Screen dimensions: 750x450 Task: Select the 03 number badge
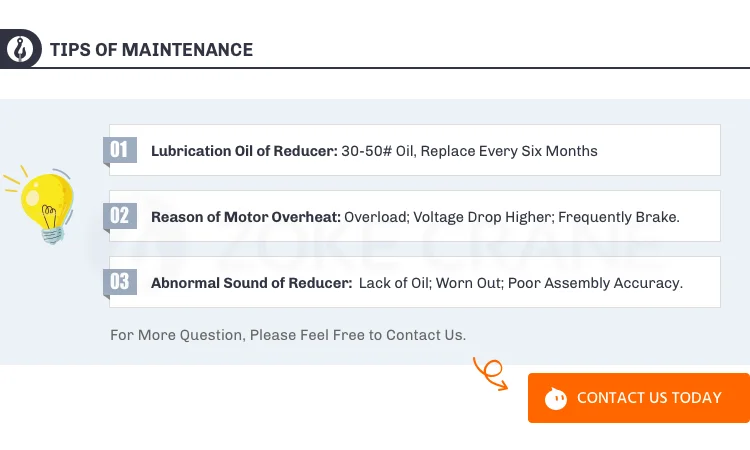(x=120, y=282)
